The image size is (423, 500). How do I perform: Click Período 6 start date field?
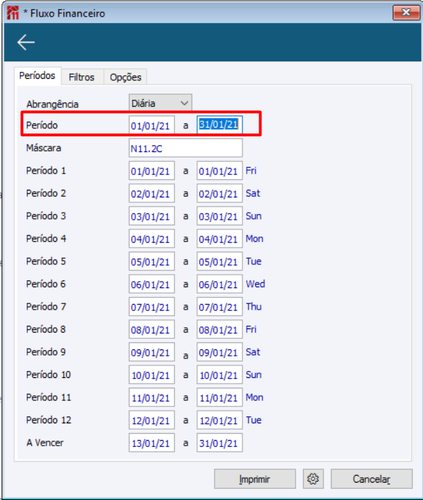[x=152, y=284]
